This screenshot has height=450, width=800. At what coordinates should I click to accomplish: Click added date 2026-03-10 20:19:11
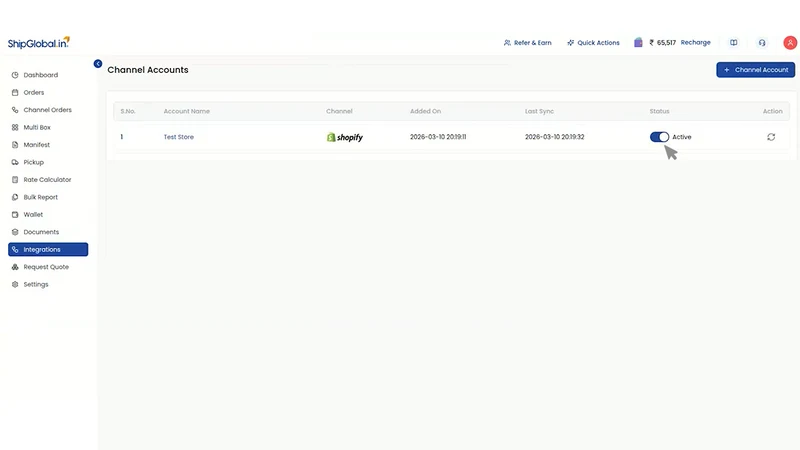click(x=438, y=137)
